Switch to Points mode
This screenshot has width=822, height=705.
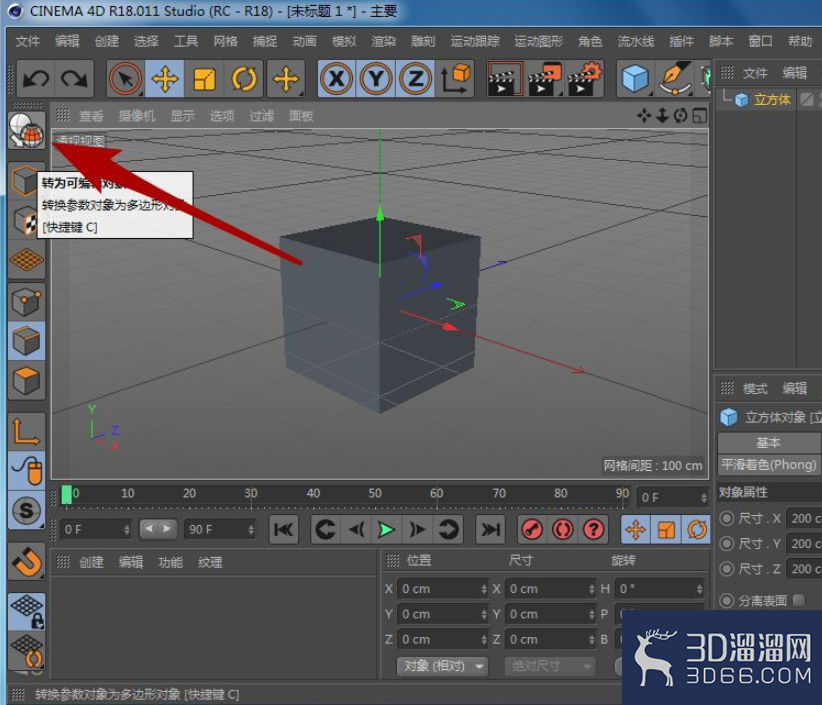coord(26,302)
